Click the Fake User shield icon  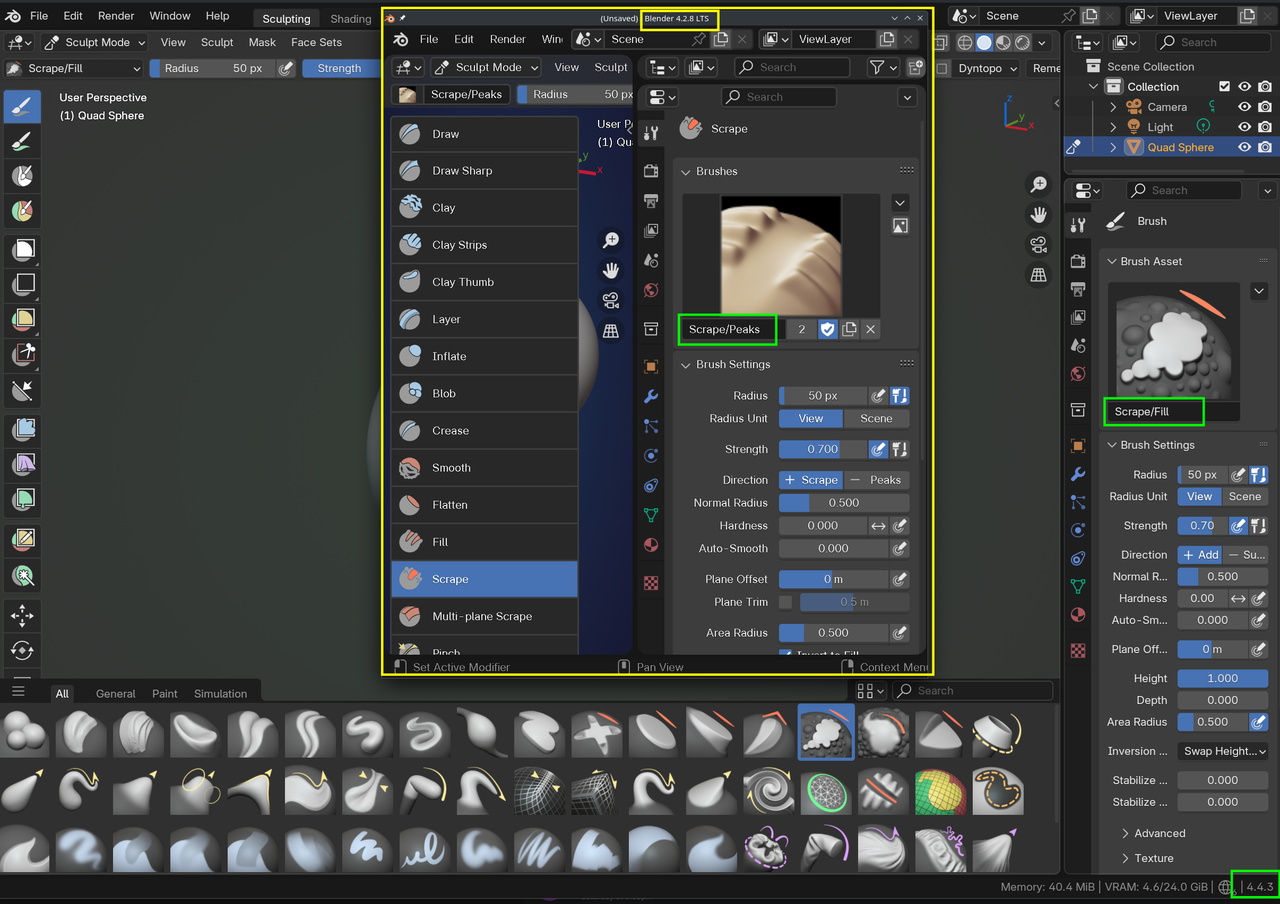[x=827, y=329]
